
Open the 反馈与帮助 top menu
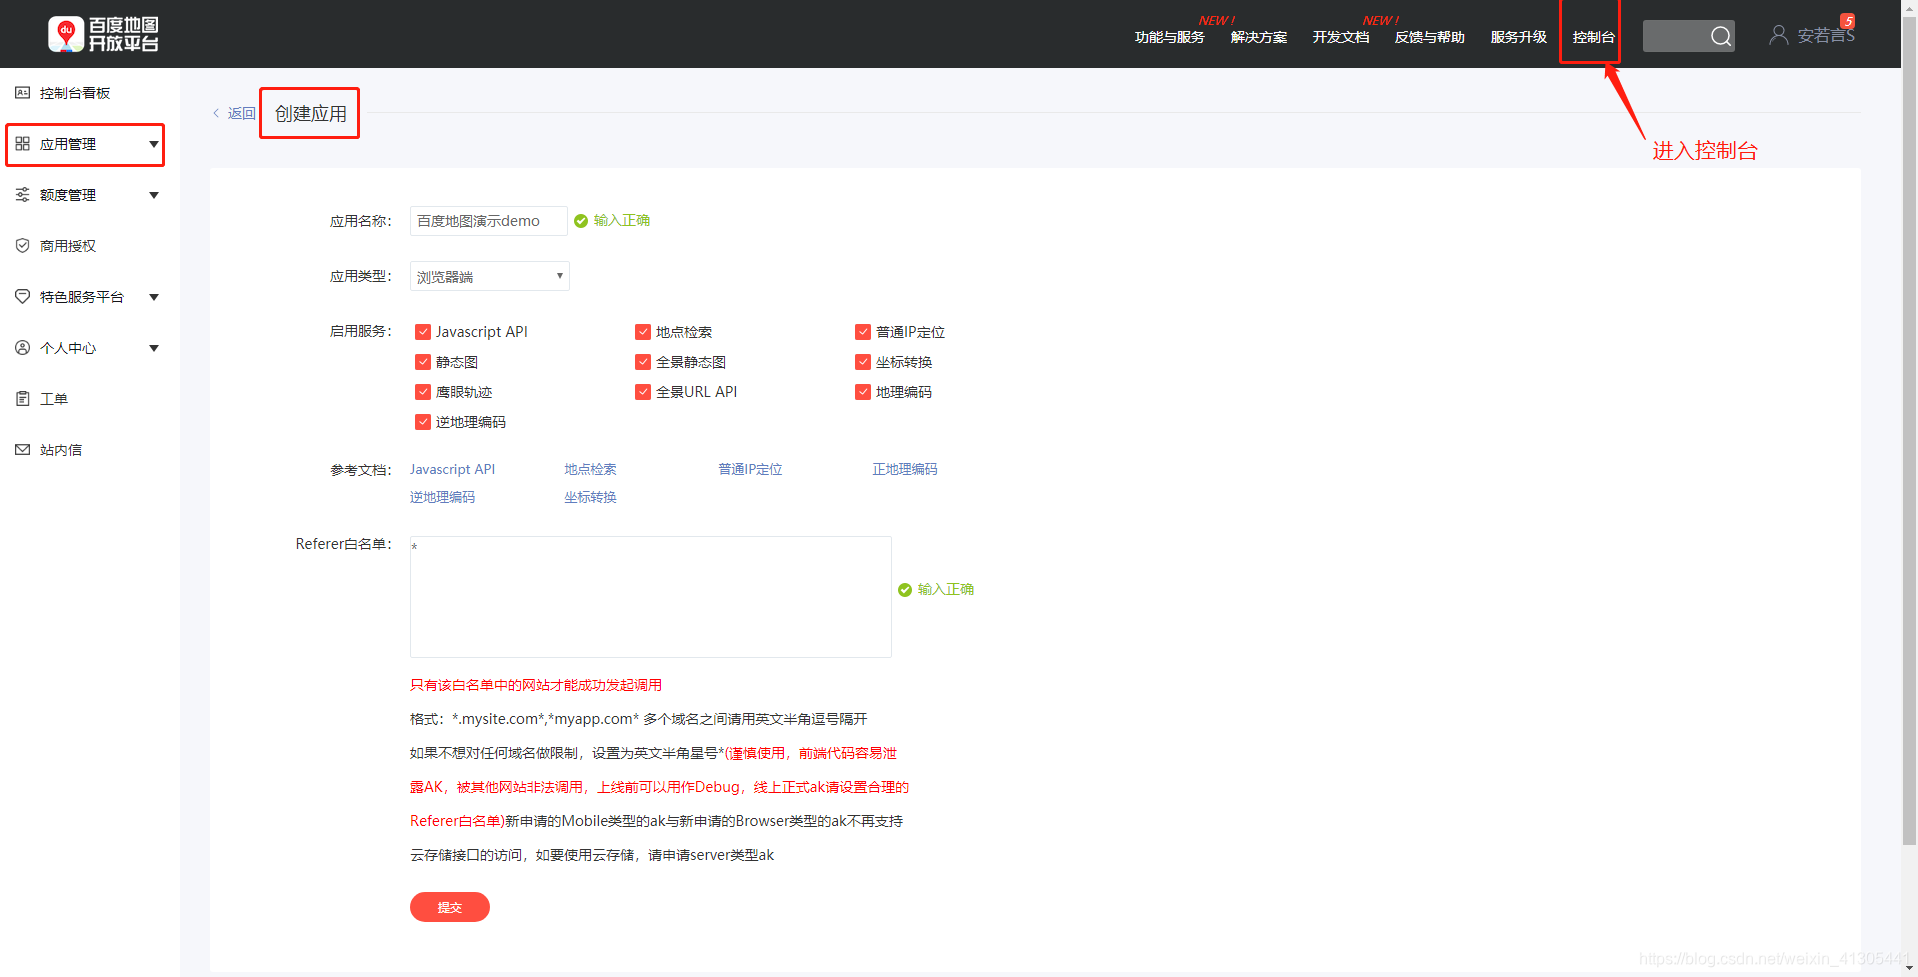pyautogui.click(x=1429, y=37)
